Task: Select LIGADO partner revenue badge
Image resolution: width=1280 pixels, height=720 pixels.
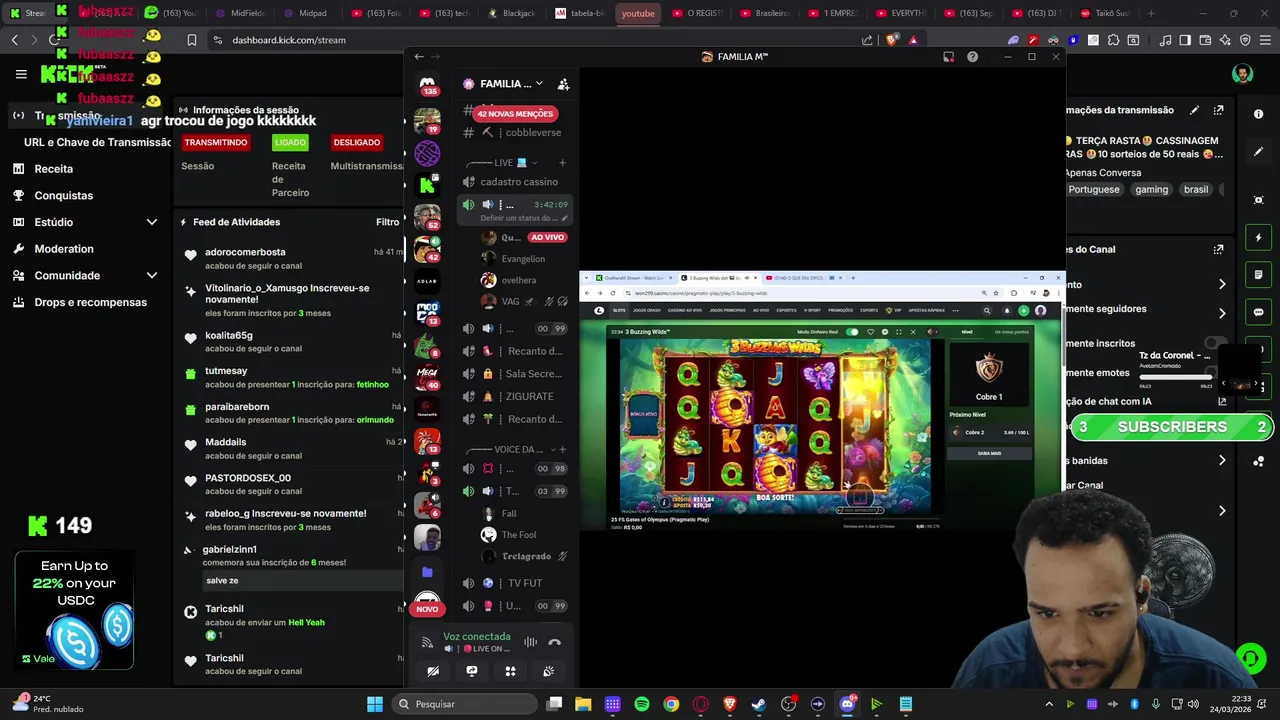Action: pyautogui.click(x=290, y=142)
